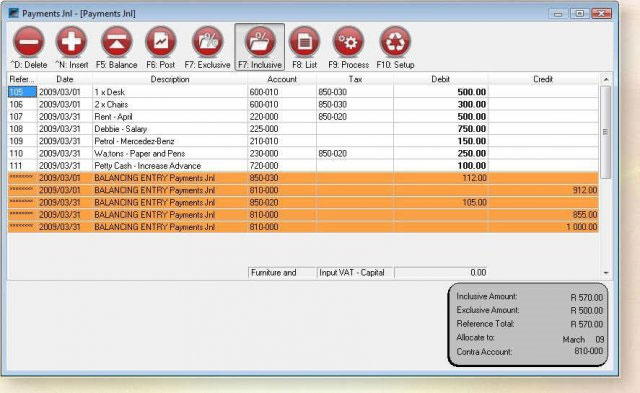Screen dimensions: 640x393
Task: Click balancing entry credit 1 000.00
Action: pos(582,227)
